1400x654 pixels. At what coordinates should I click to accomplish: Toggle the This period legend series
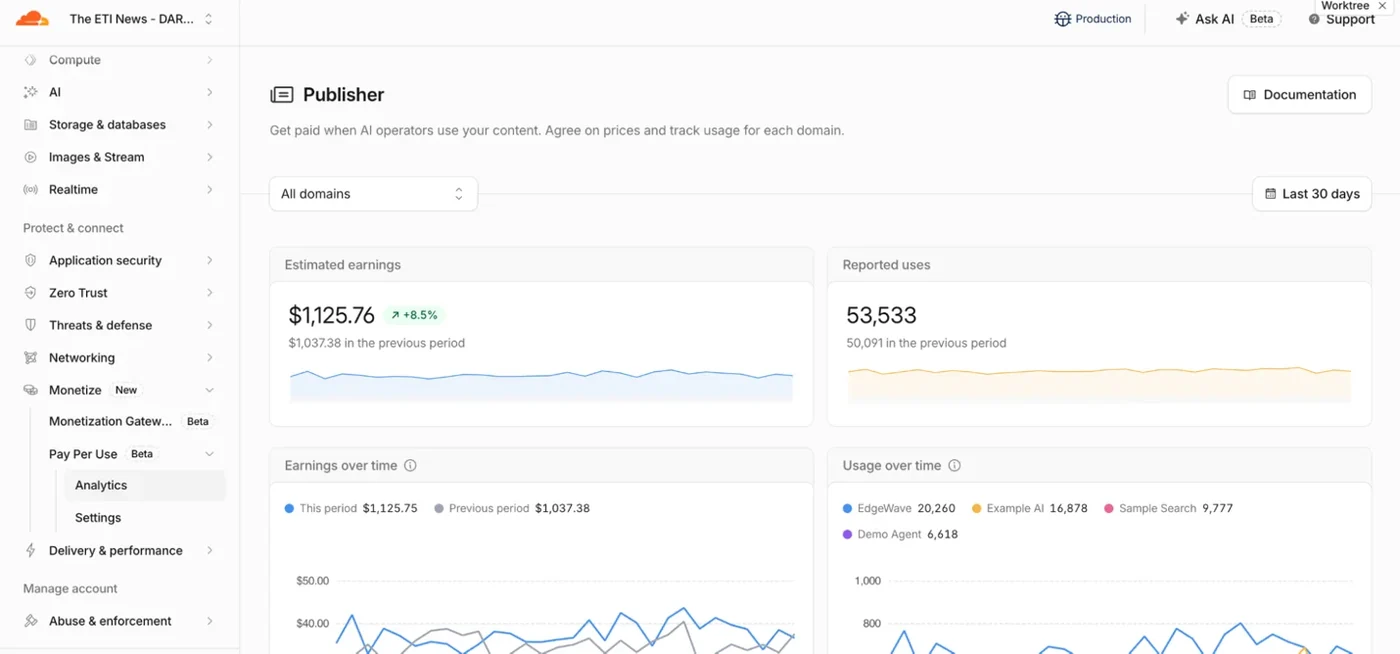coord(350,508)
